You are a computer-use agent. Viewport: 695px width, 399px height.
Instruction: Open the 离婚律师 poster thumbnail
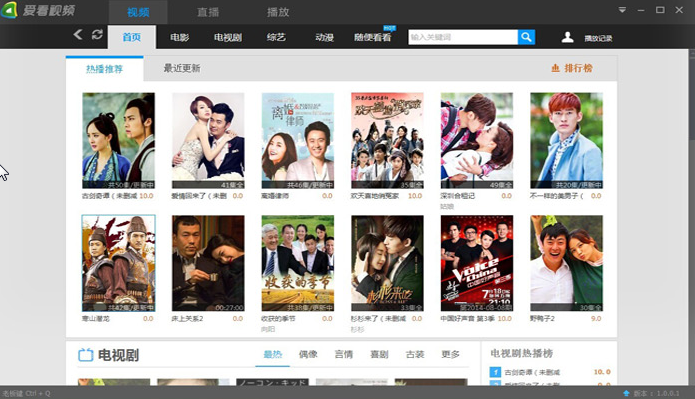coord(297,141)
